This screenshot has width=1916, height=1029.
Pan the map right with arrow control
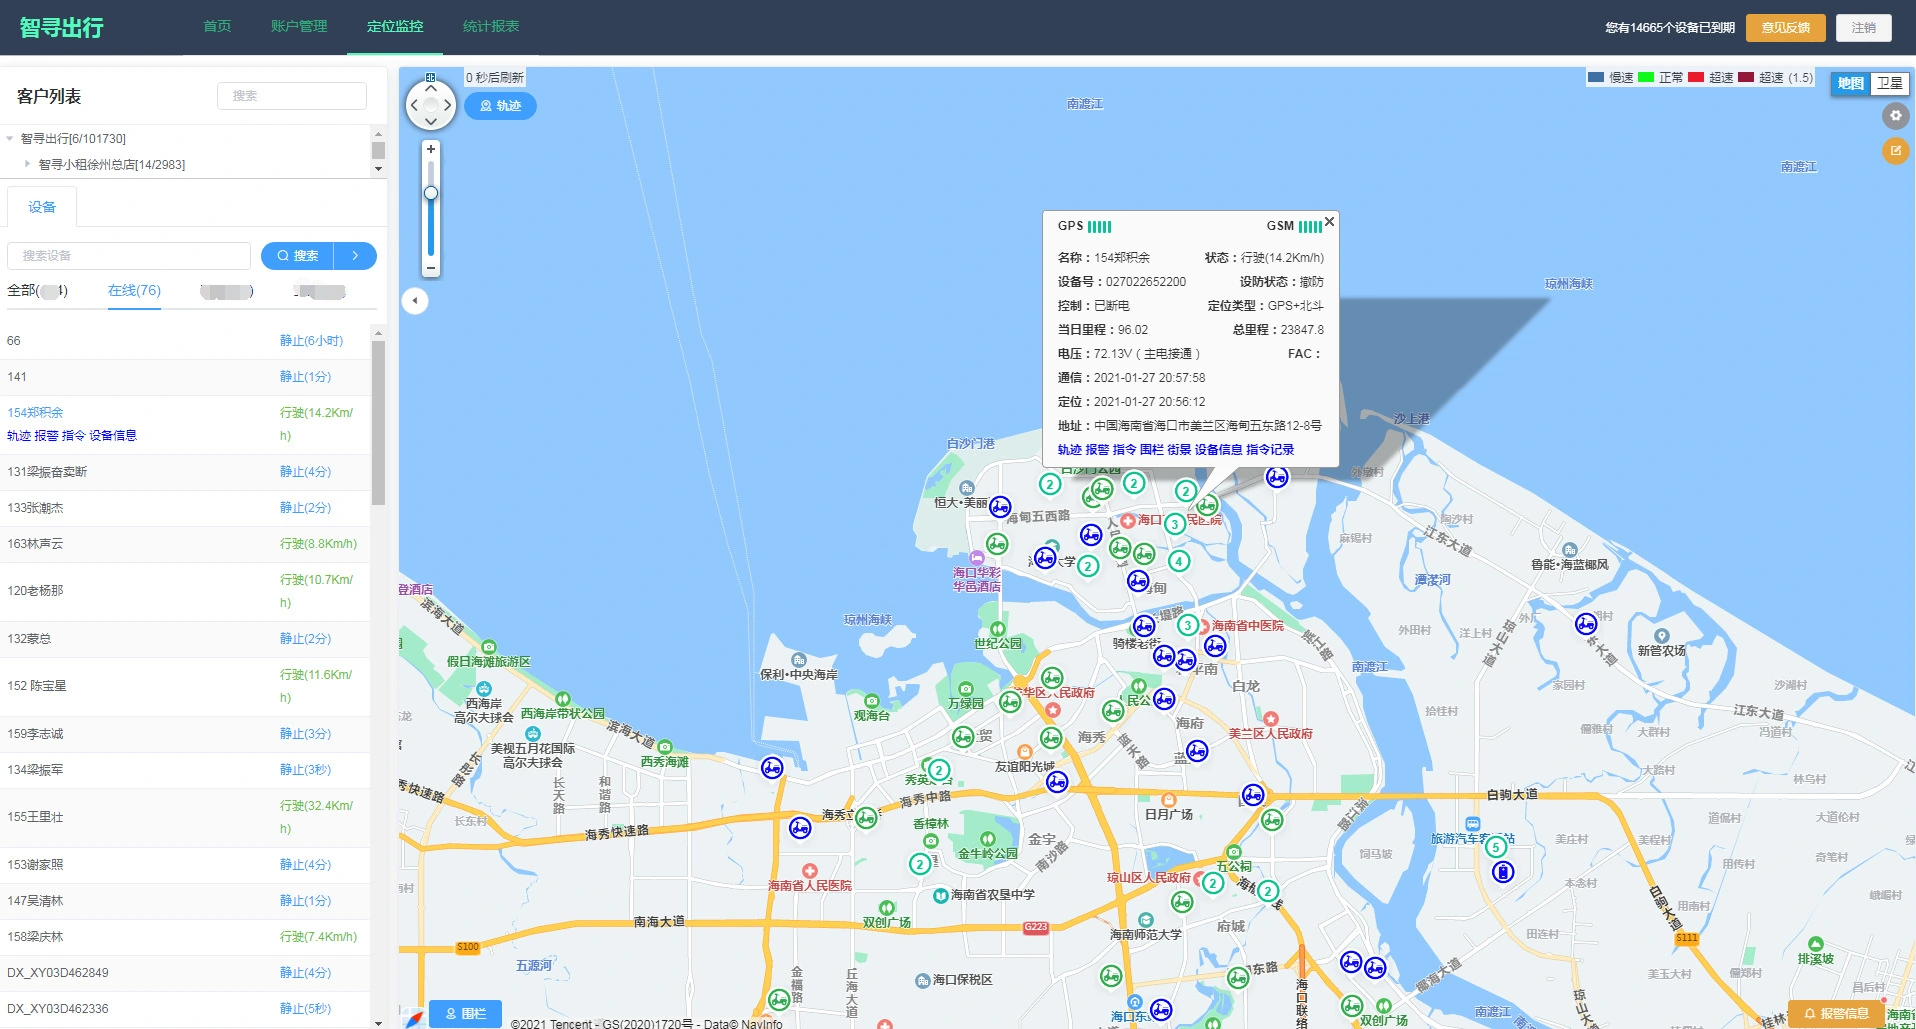coord(447,105)
